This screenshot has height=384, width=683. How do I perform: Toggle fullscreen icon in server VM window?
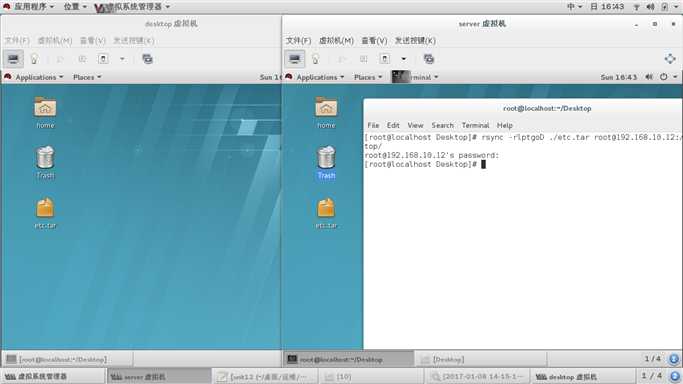click(670, 58)
